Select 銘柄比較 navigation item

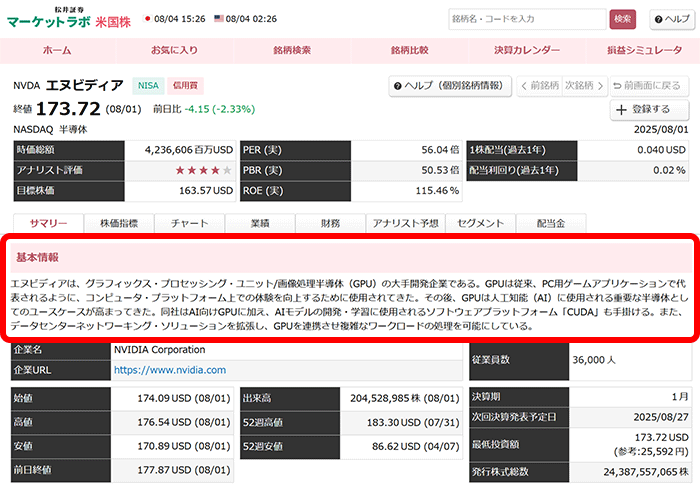[x=409, y=50]
